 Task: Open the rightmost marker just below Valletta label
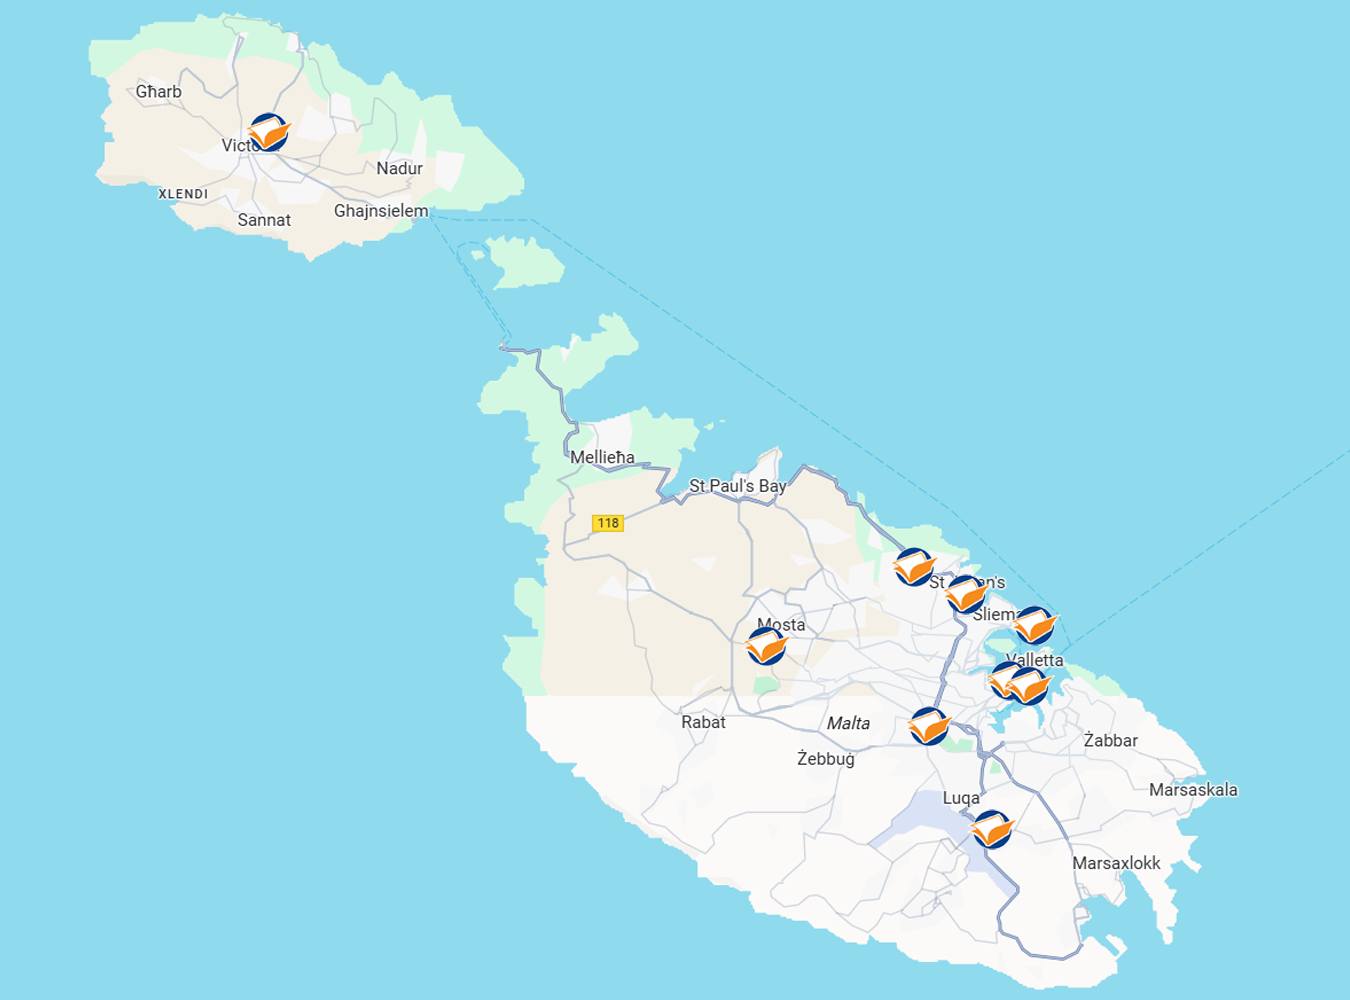[1029, 686]
